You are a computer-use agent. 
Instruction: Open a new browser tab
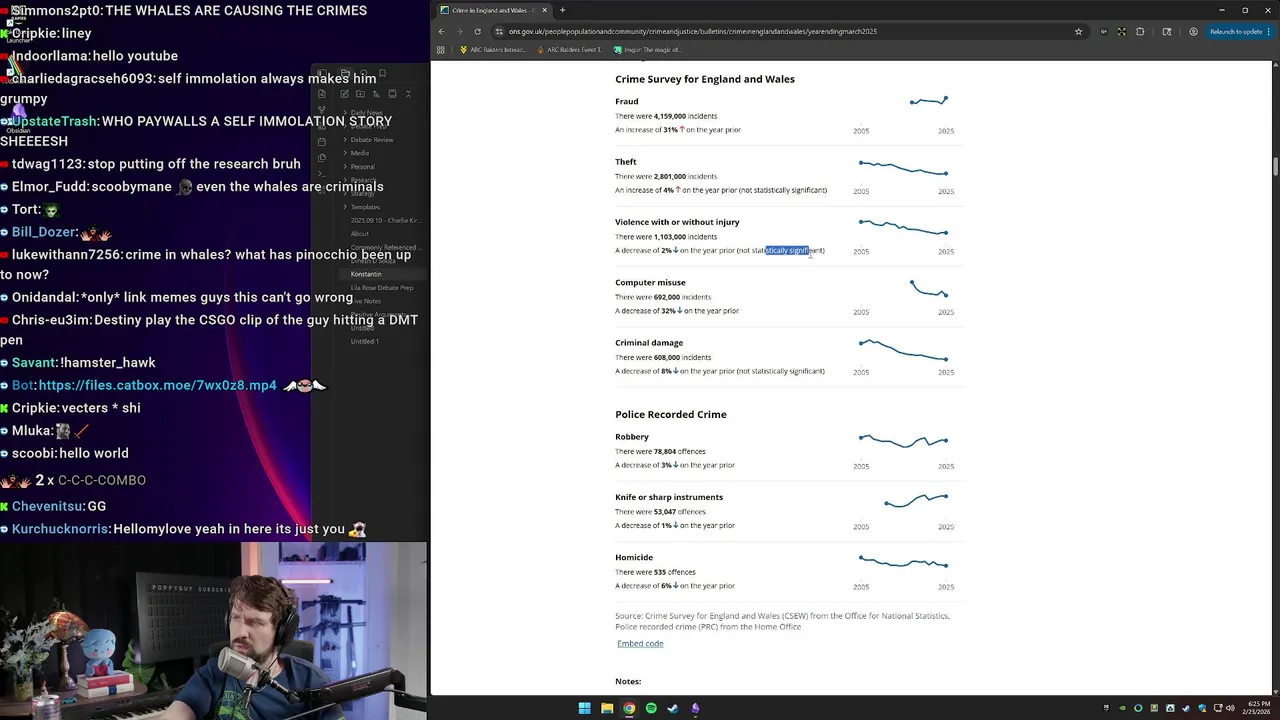(562, 10)
